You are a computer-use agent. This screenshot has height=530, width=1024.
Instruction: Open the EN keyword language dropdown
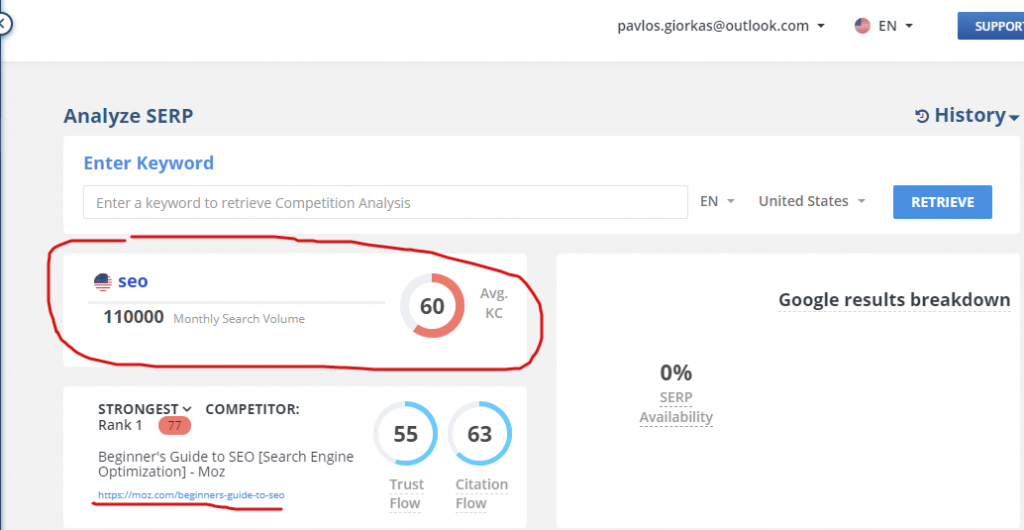click(718, 201)
